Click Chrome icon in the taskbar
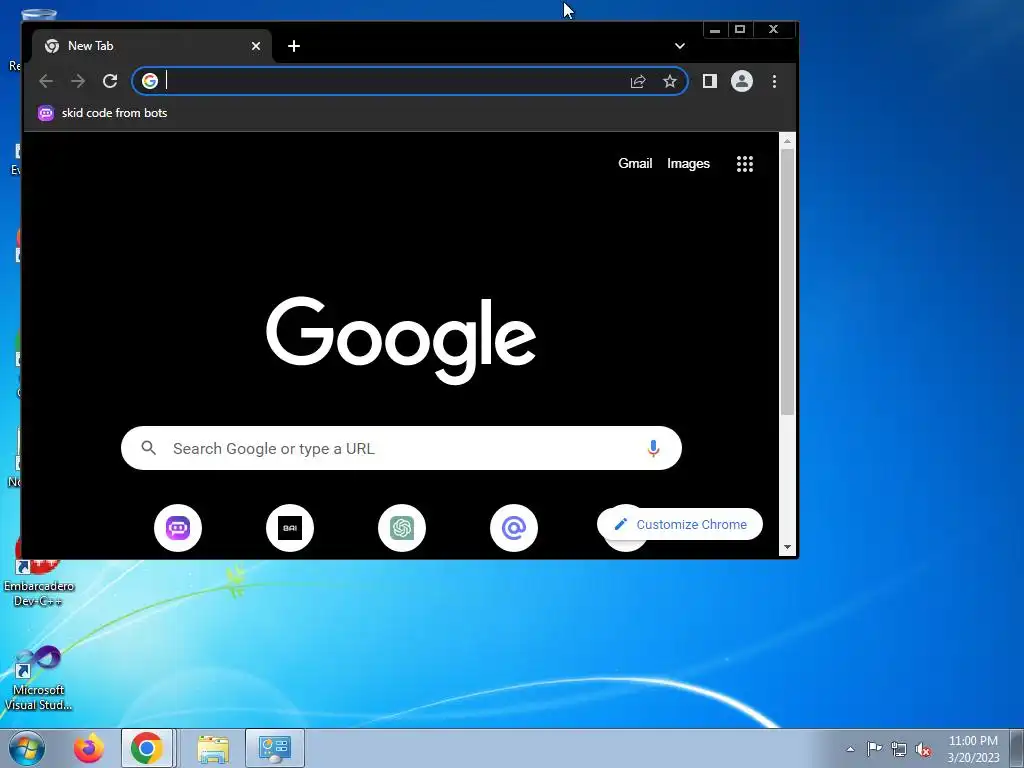 pos(147,748)
